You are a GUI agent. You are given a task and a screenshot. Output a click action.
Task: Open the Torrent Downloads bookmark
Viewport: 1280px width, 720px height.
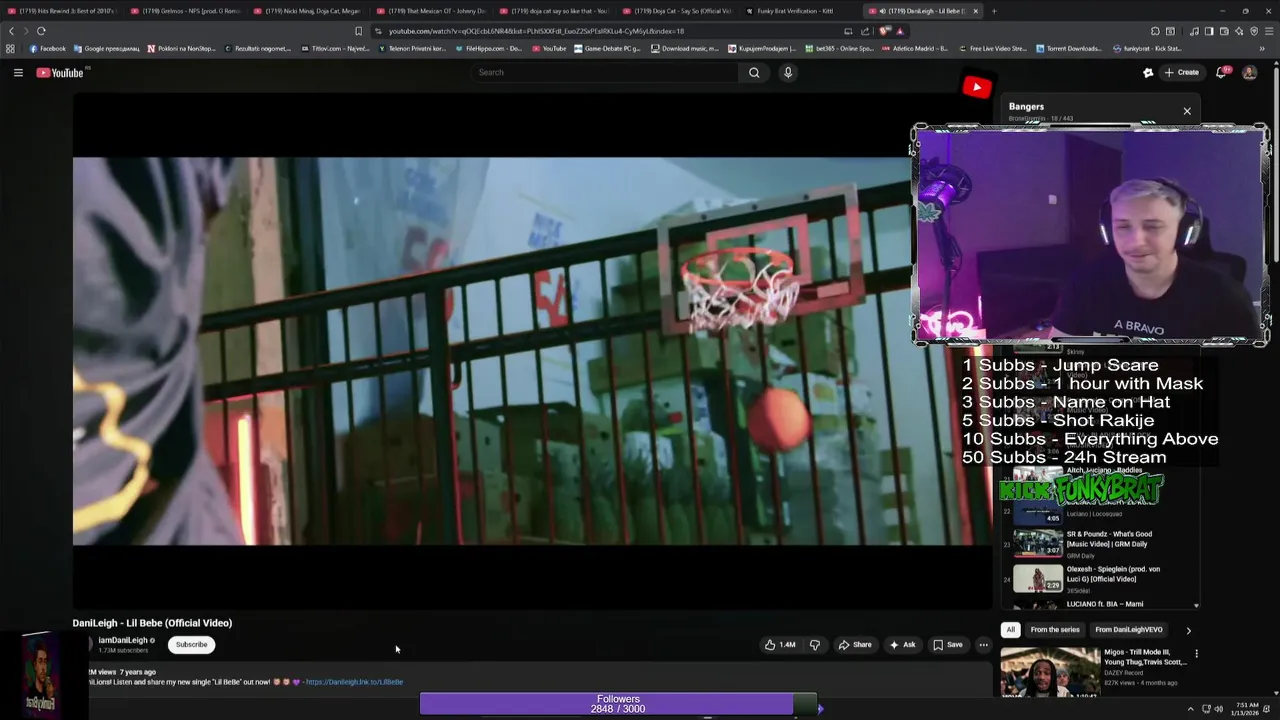coord(1069,48)
